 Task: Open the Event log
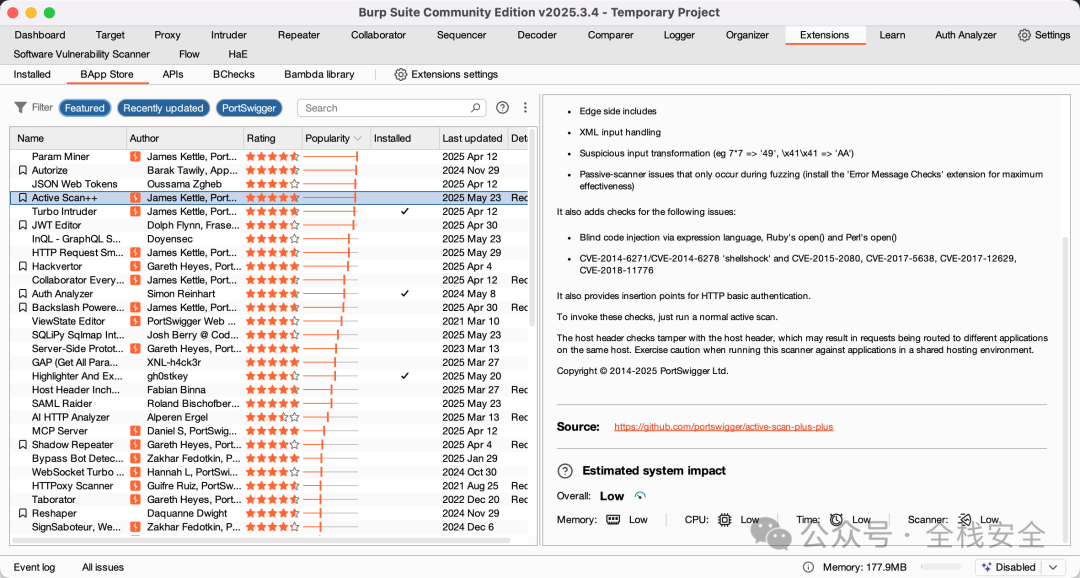click(x=34, y=568)
